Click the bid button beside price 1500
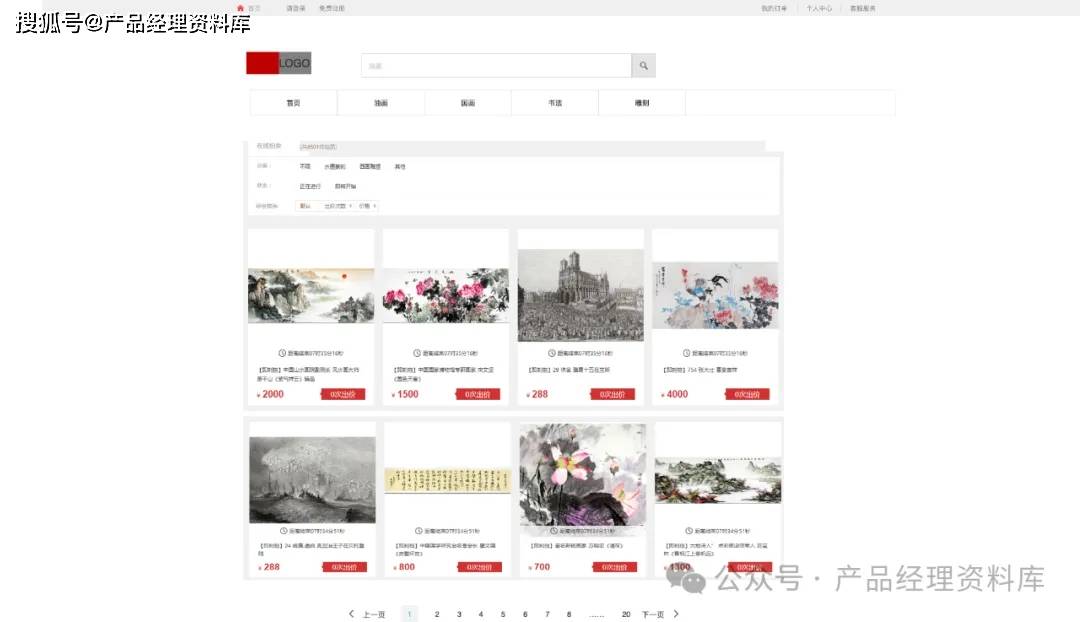The width and height of the screenshot is (1080, 622). point(478,394)
